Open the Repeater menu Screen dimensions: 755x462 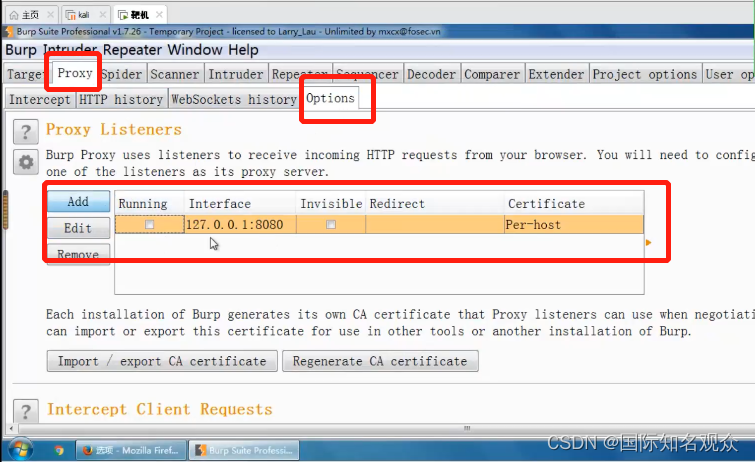(x=132, y=50)
